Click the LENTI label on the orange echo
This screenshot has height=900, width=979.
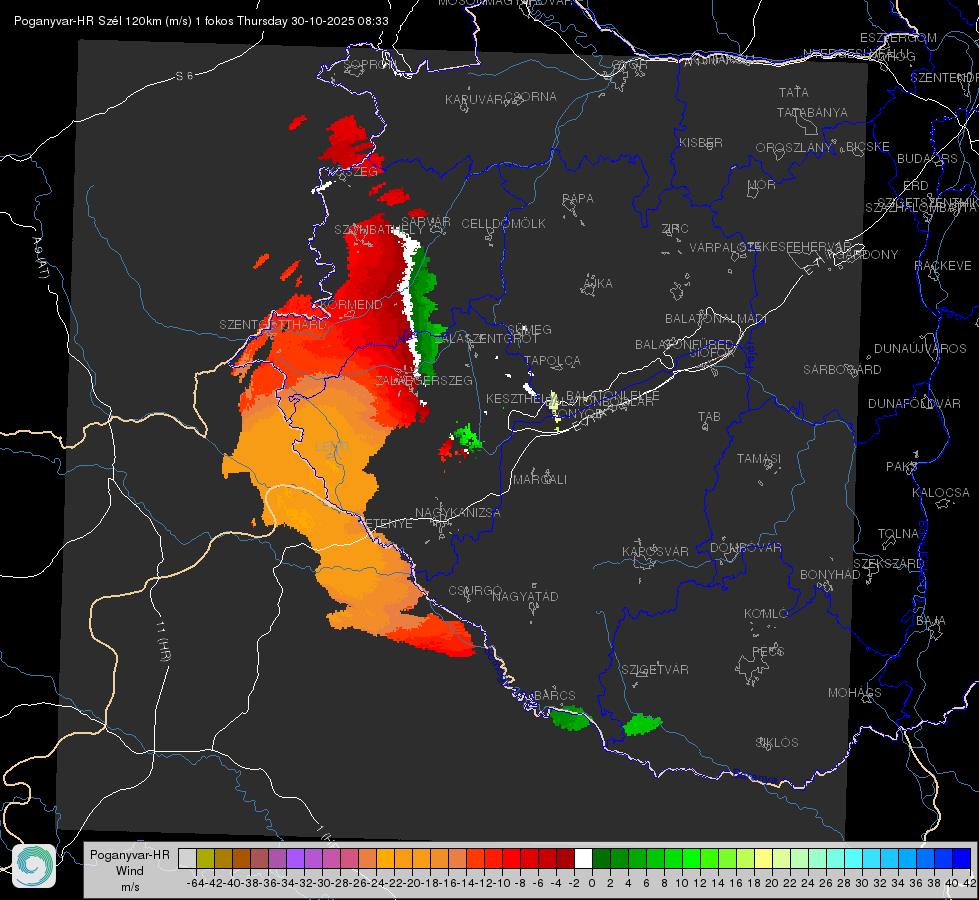point(332,446)
